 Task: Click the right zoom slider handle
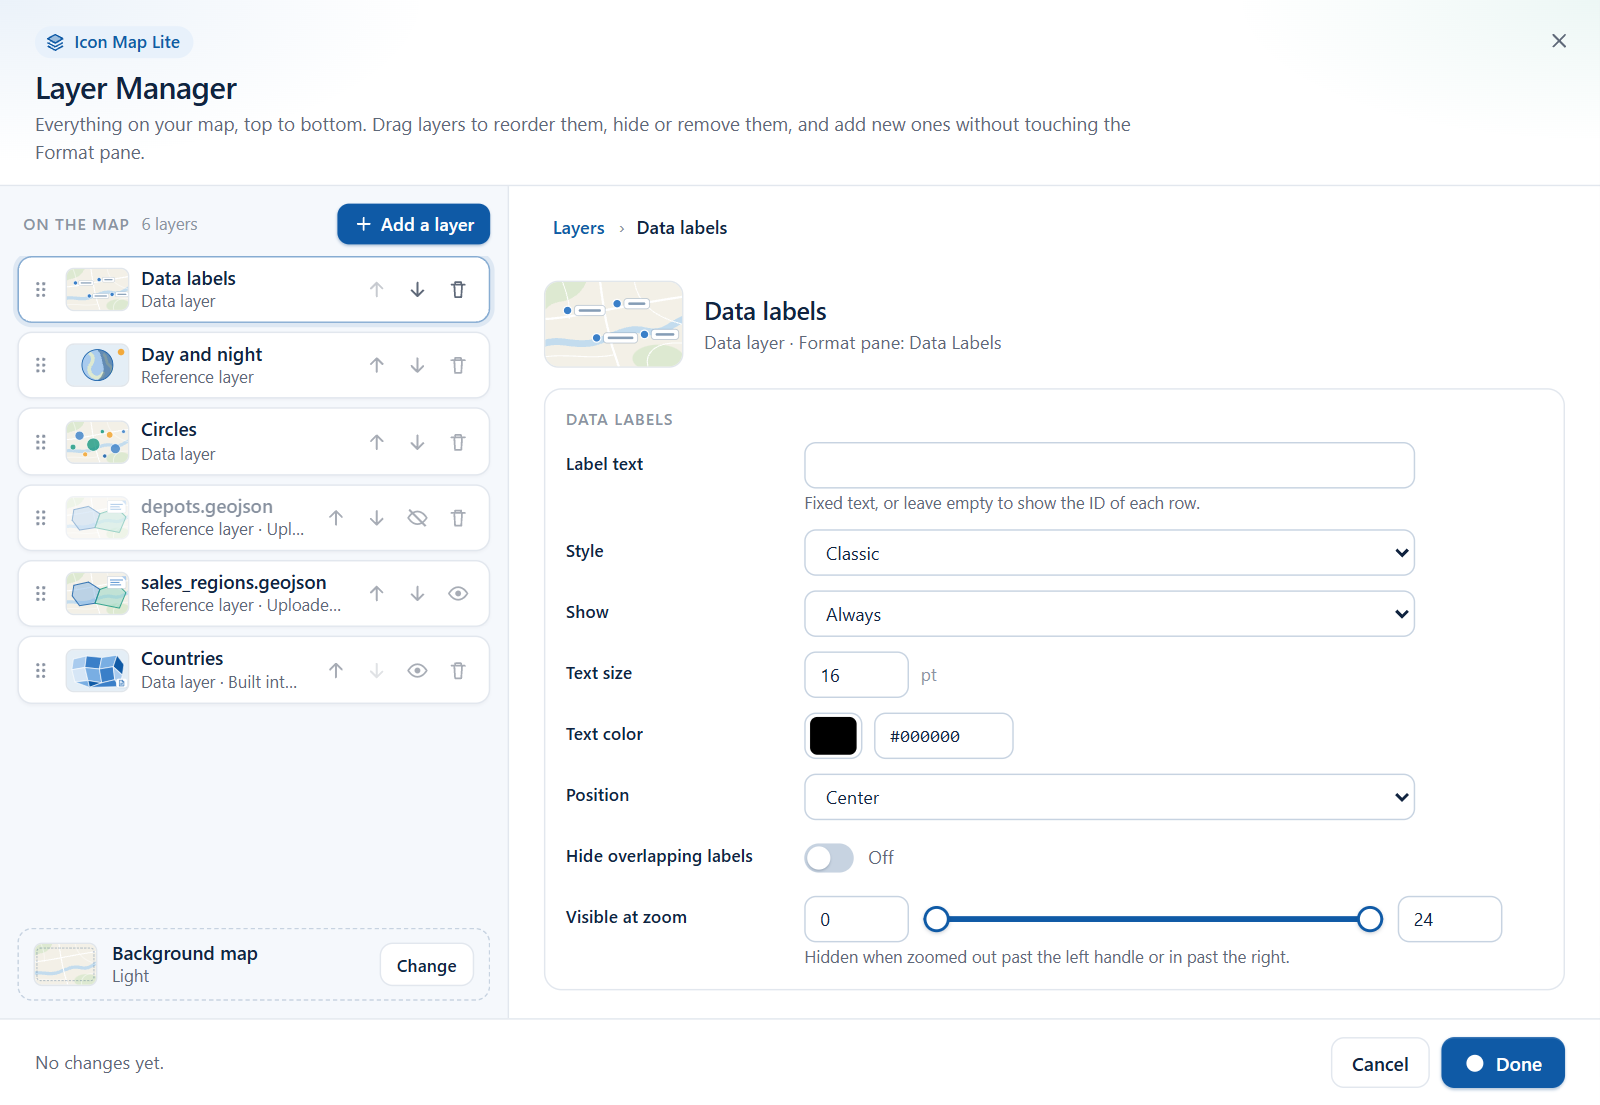pos(1370,919)
